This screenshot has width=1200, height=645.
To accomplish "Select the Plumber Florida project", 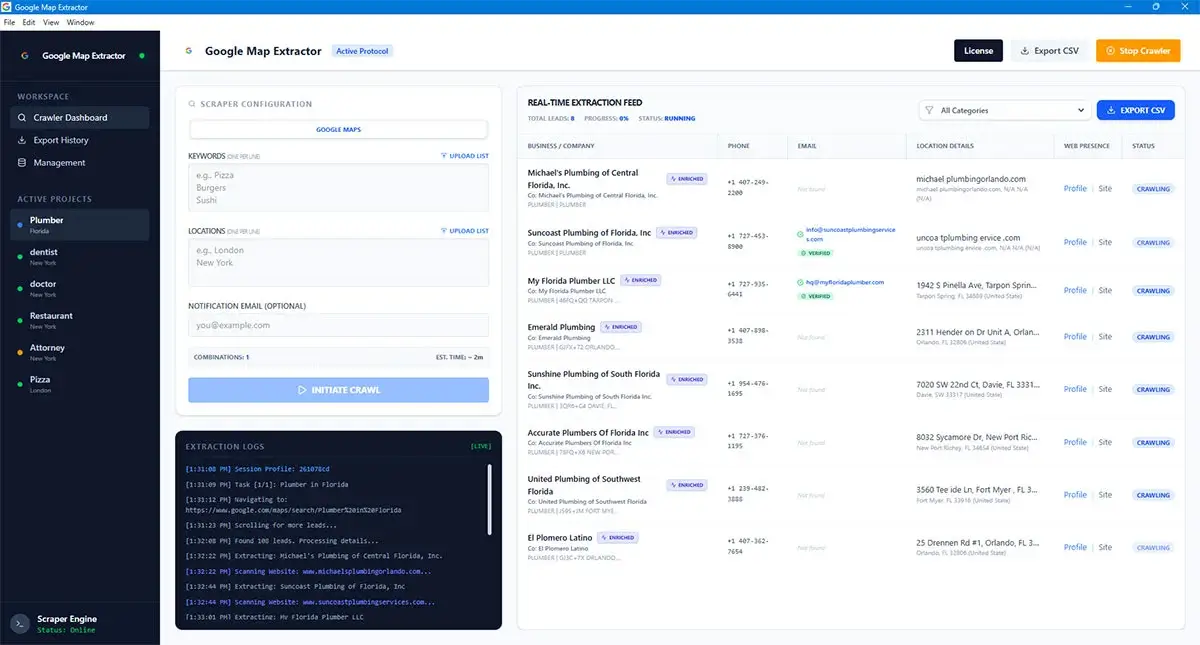I will 80,225.
